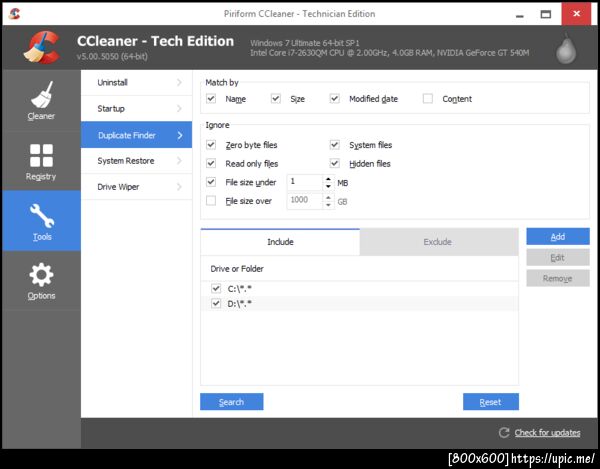Screen dimensions: 600x469
Task: Open the System Restore tool
Action: click(x=136, y=161)
